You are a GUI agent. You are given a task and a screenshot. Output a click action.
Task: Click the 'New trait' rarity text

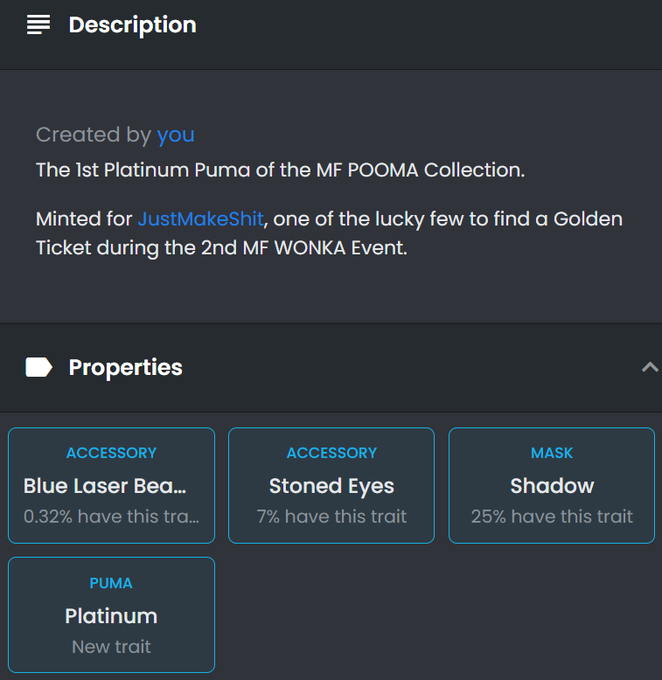tap(111, 647)
